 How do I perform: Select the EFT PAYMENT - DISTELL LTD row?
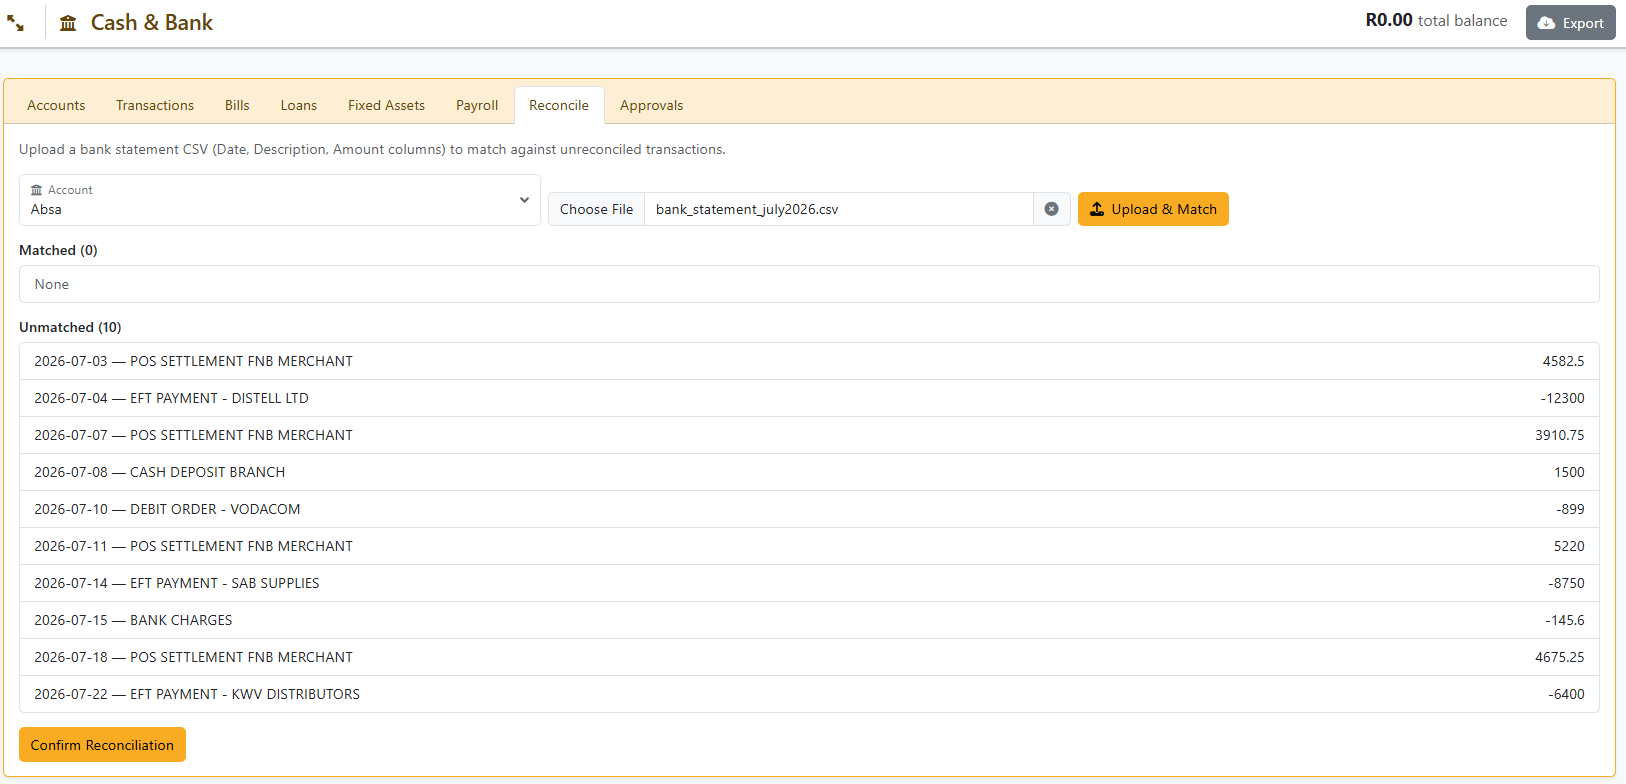pyautogui.click(x=809, y=398)
